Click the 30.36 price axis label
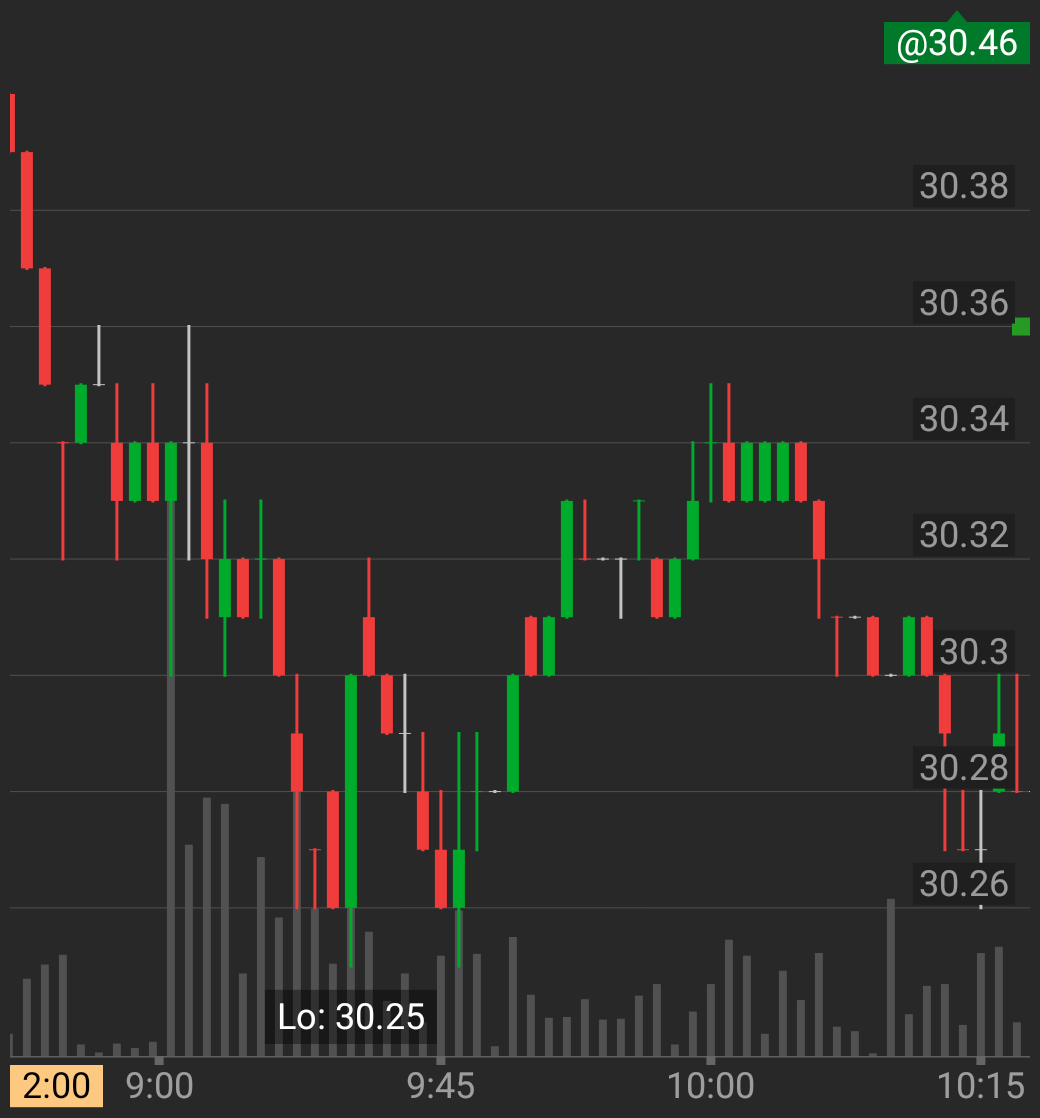 [x=963, y=302]
